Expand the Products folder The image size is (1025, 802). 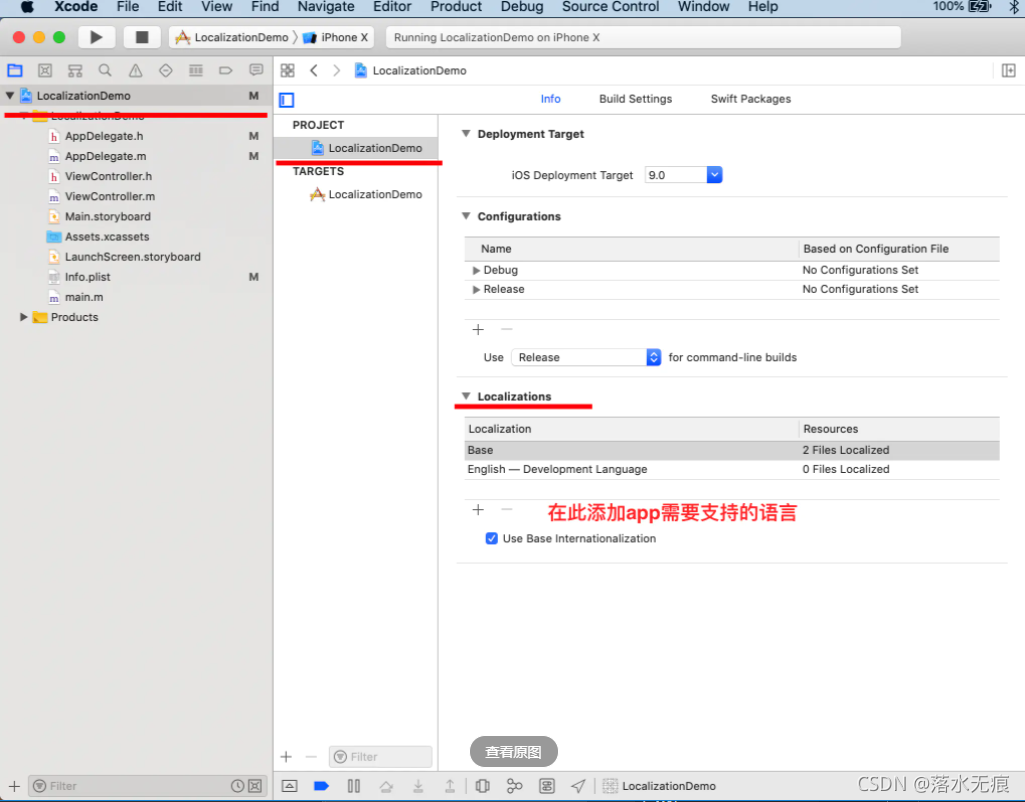point(24,317)
